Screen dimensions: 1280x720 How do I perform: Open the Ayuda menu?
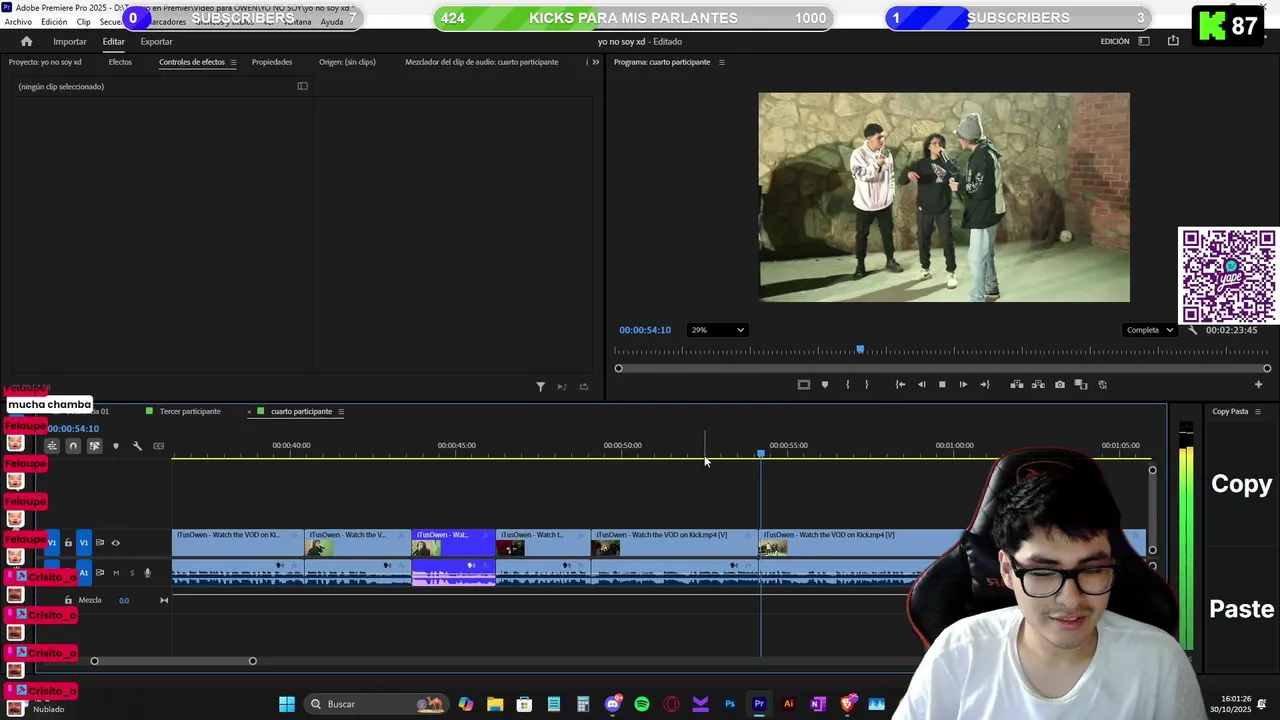tap(331, 22)
